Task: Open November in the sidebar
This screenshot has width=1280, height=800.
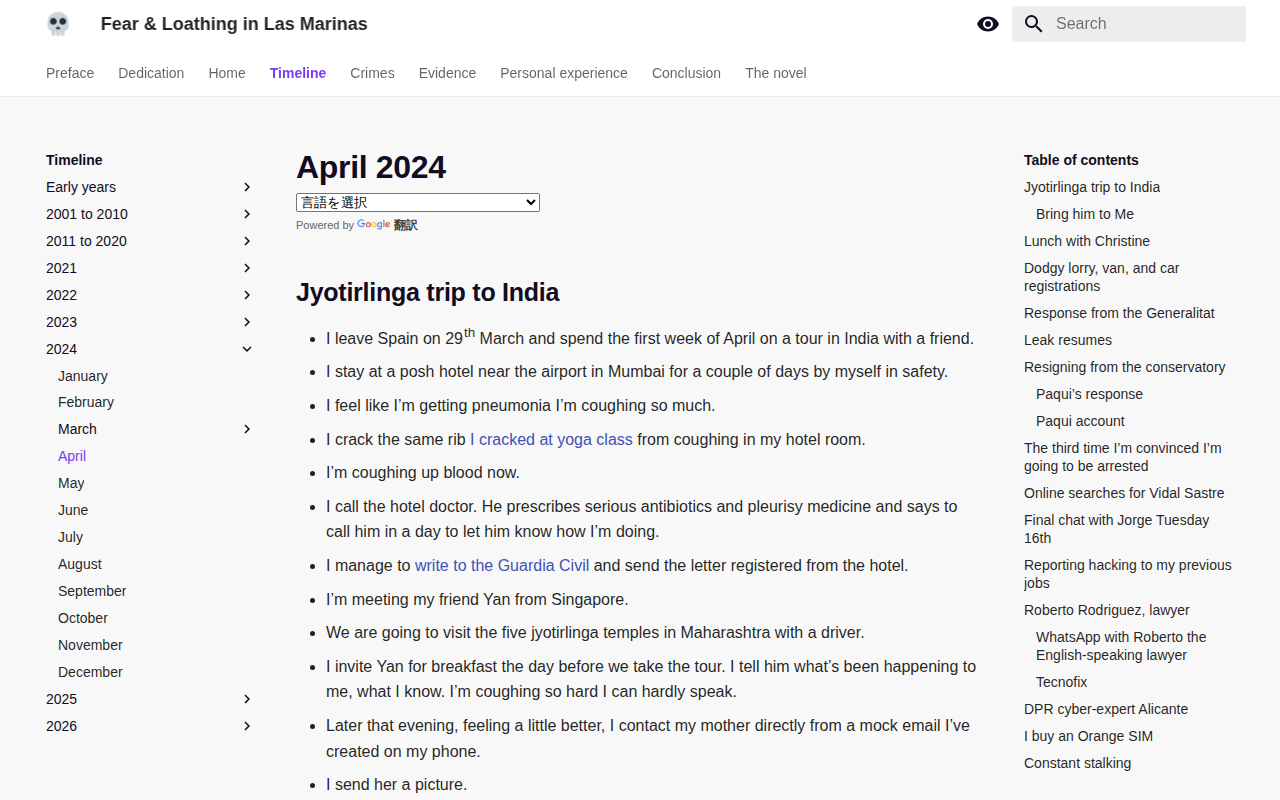Action: pyautogui.click(x=90, y=645)
